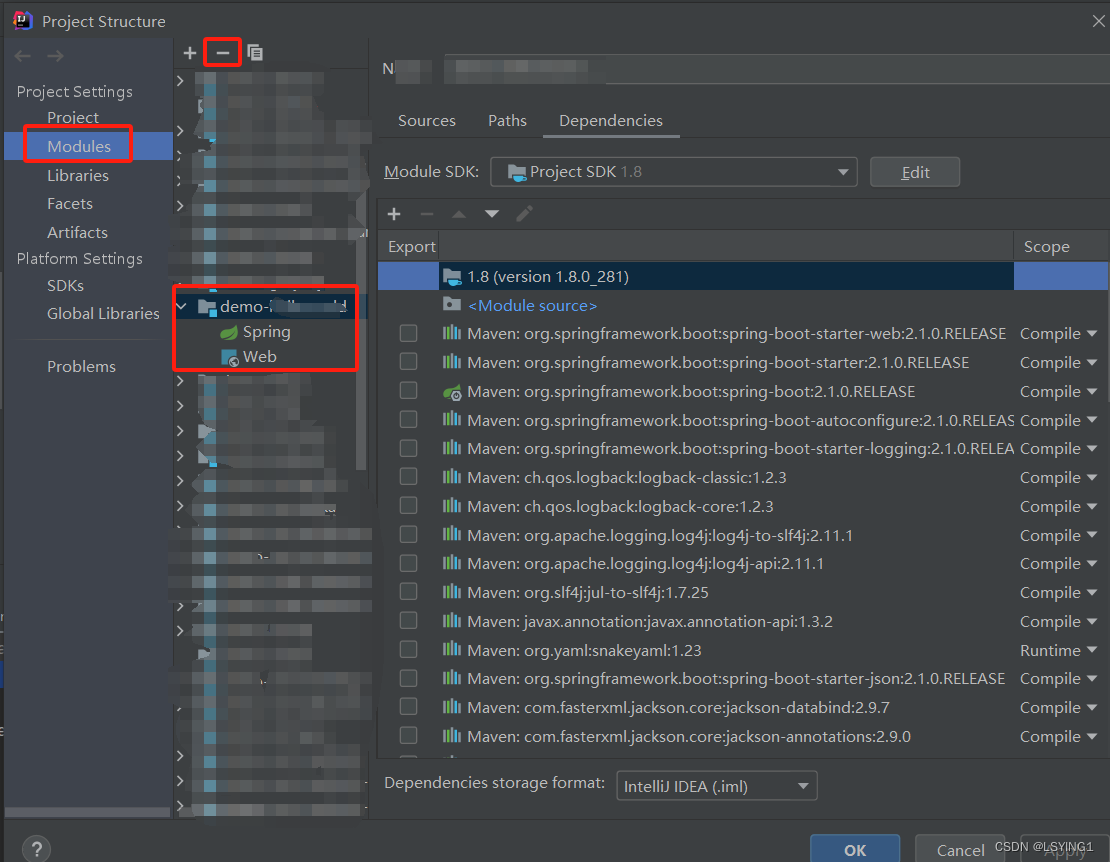Move dependency down with triangle arrow

coord(492,214)
